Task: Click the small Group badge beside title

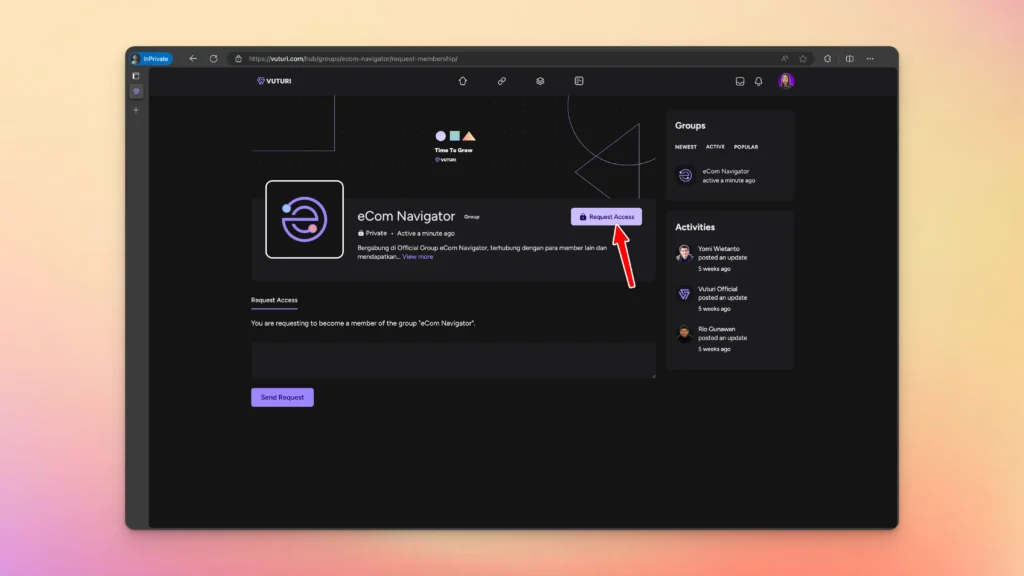Action: [x=472, y=217]
